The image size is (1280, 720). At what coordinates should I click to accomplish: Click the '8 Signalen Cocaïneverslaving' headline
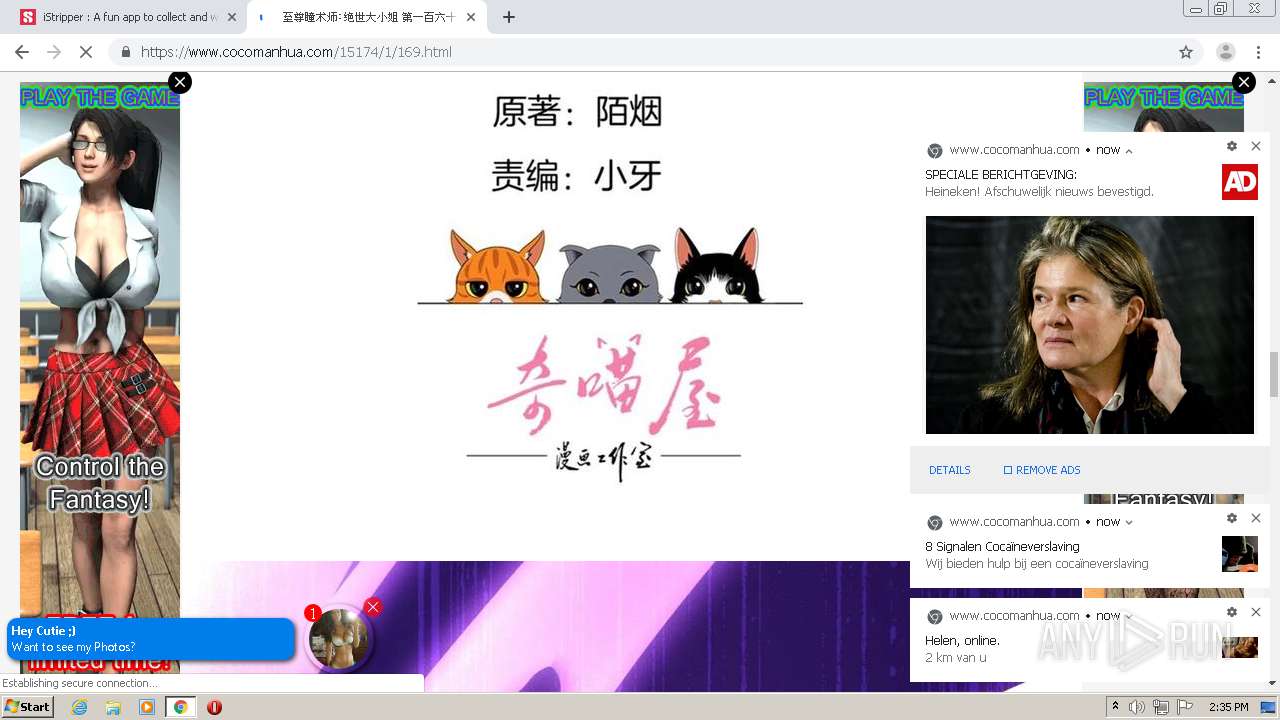click(x=1002, y=547)
